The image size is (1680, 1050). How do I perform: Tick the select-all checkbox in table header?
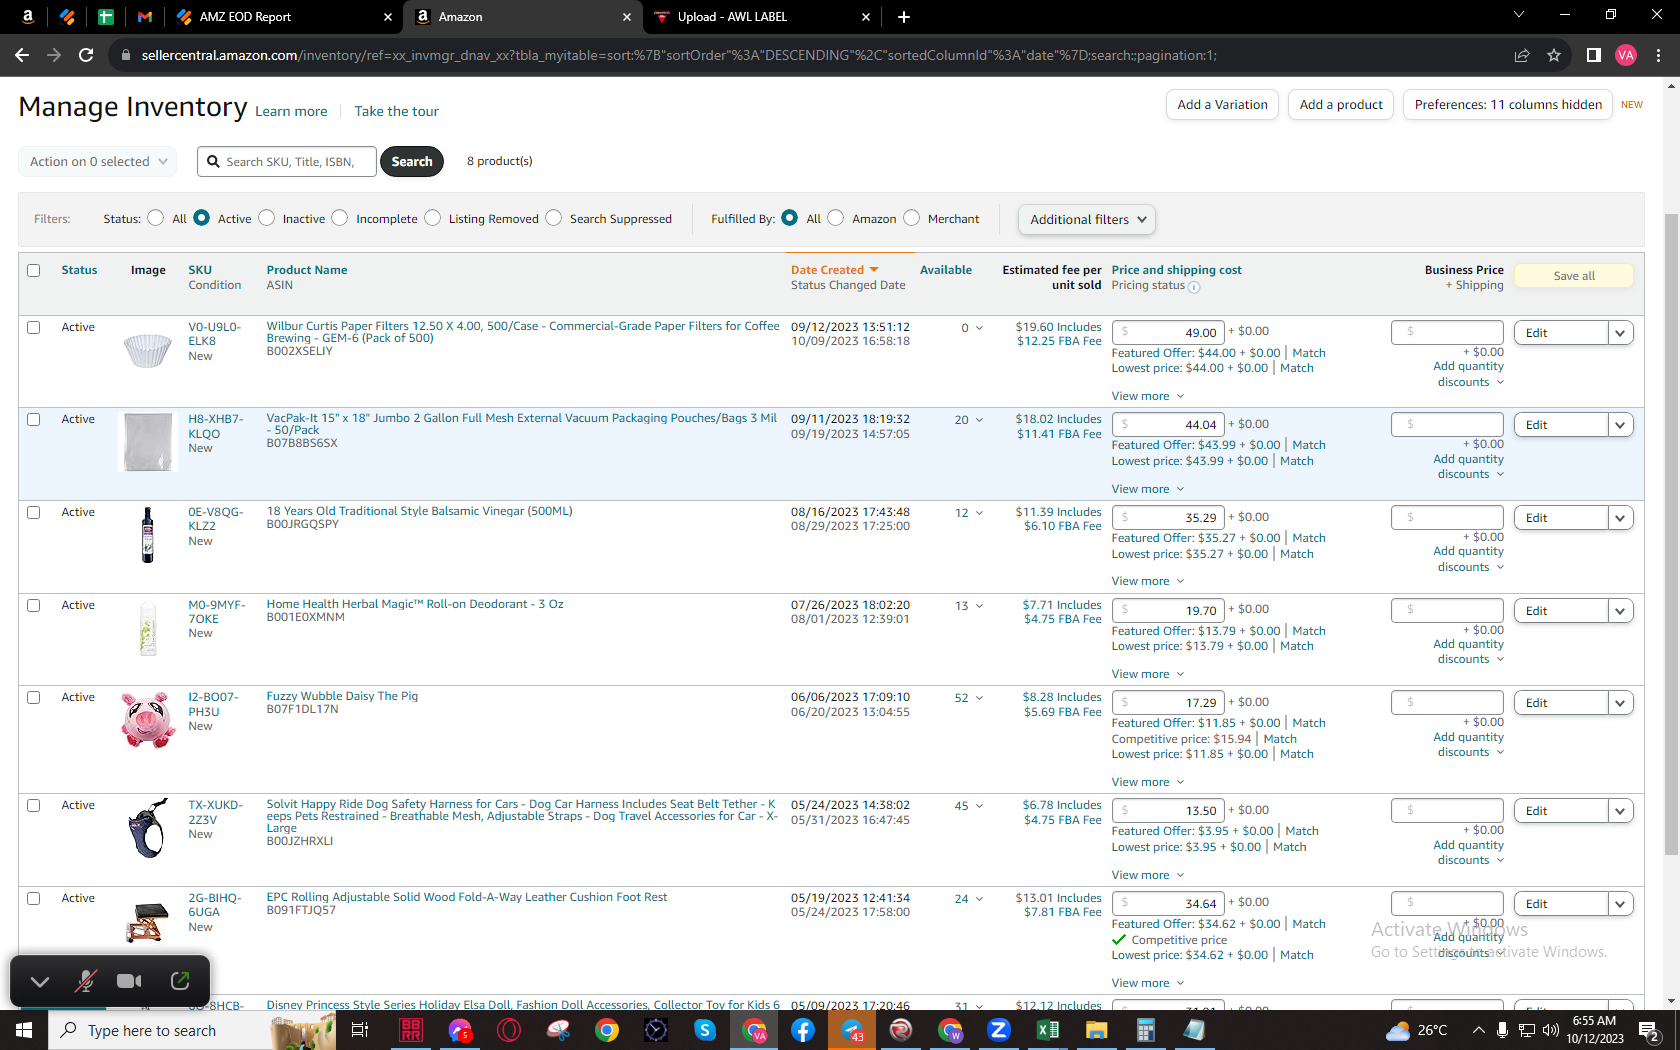(x=34, y=270)
